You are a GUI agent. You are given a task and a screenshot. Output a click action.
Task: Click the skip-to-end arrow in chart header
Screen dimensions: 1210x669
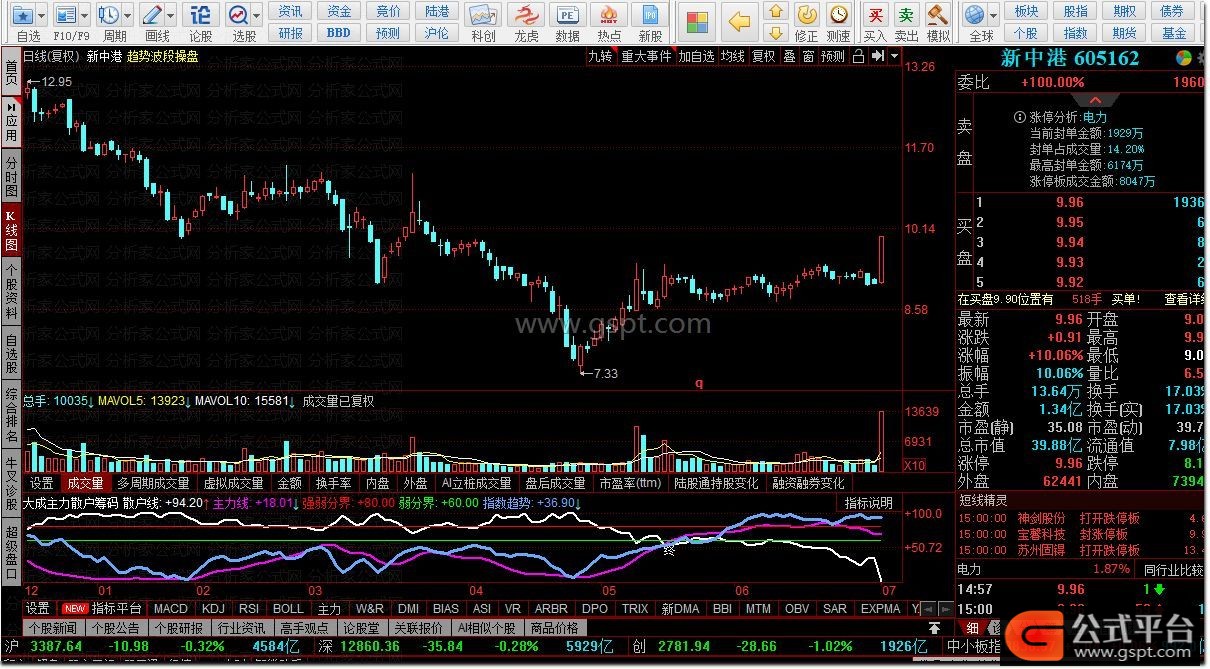pos(877,56)
